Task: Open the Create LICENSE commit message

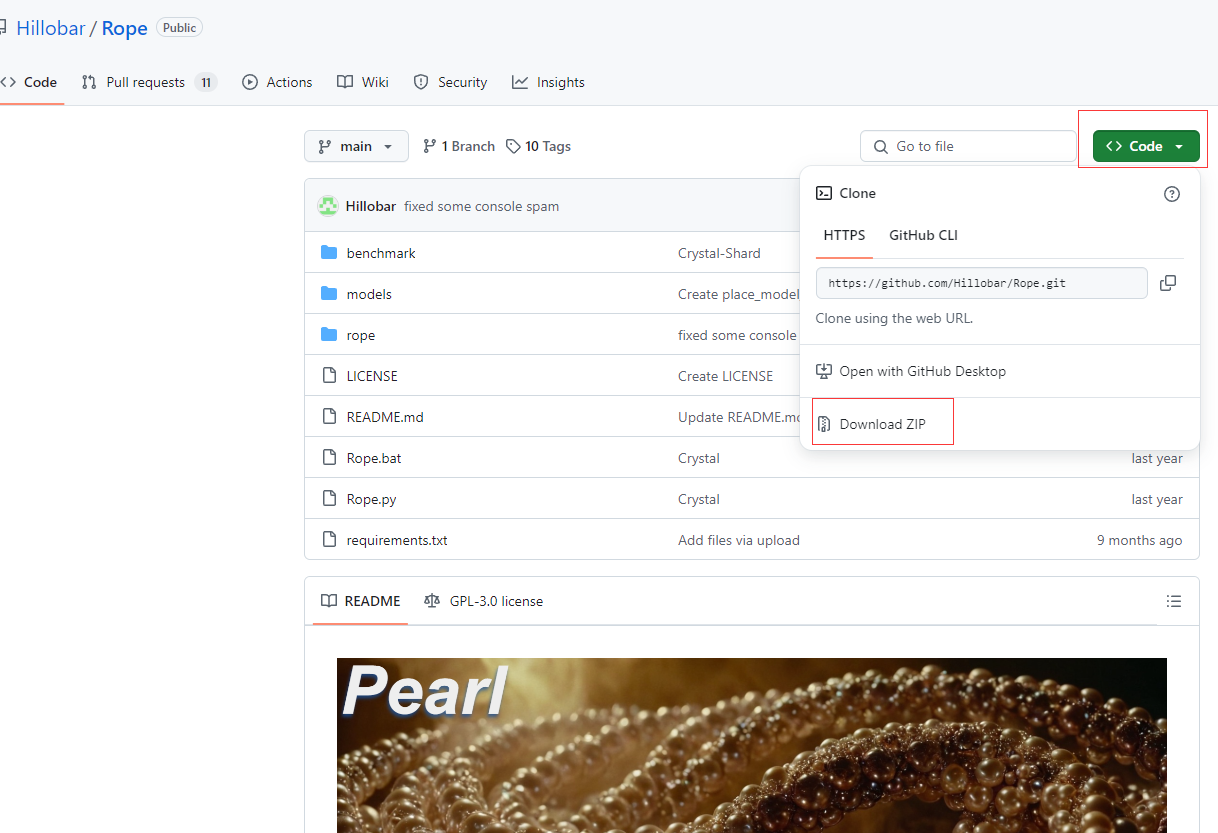Action: coord(725,376)
